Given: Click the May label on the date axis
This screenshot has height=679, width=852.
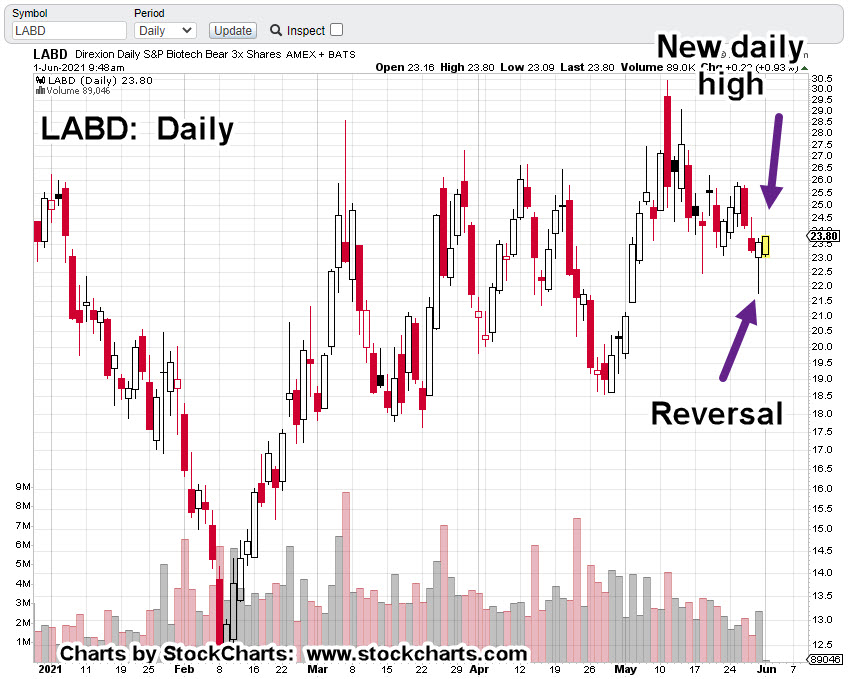Looking at the screenshot, I should click(626, 667).
